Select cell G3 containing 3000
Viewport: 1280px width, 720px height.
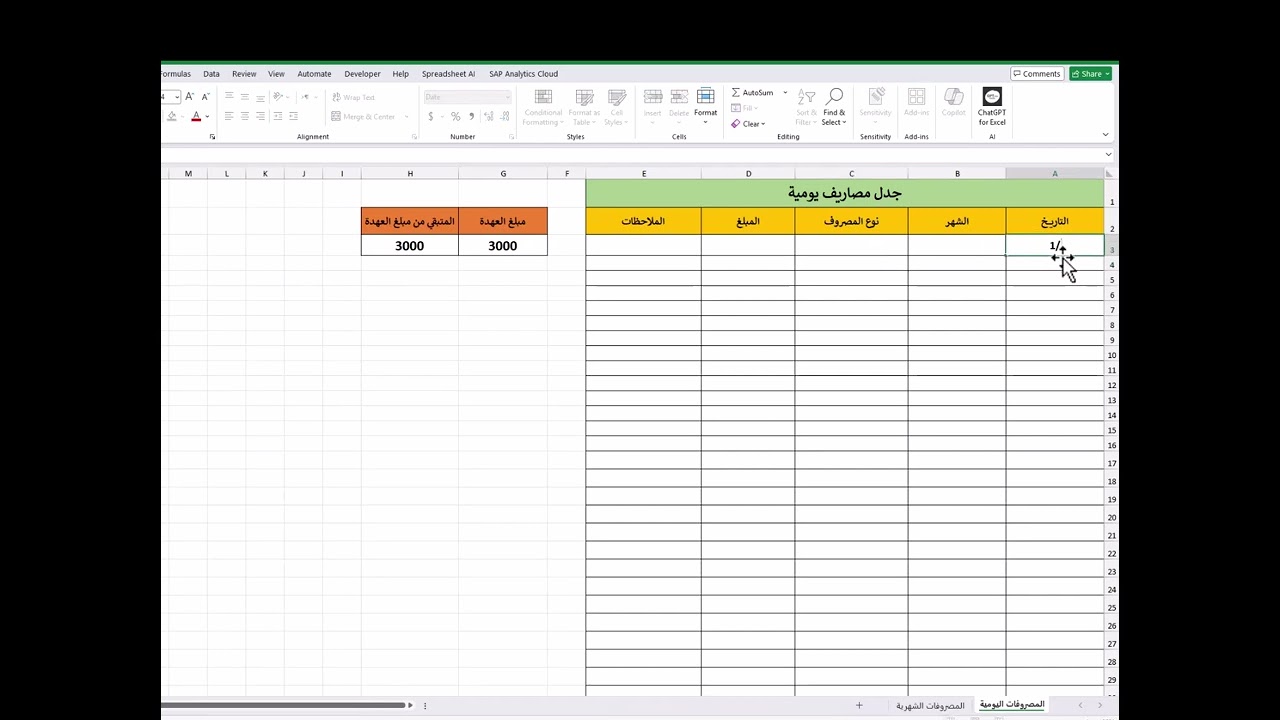pos(503,245)
